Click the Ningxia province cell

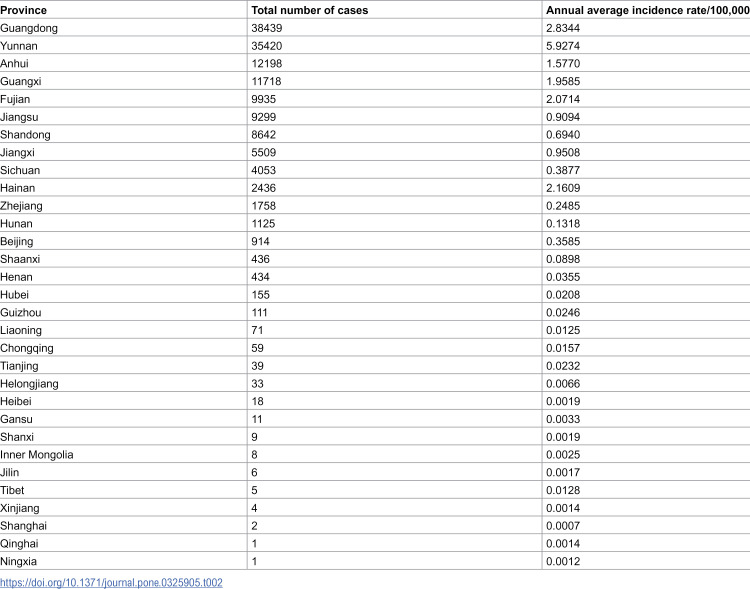[x=18, y=561]
